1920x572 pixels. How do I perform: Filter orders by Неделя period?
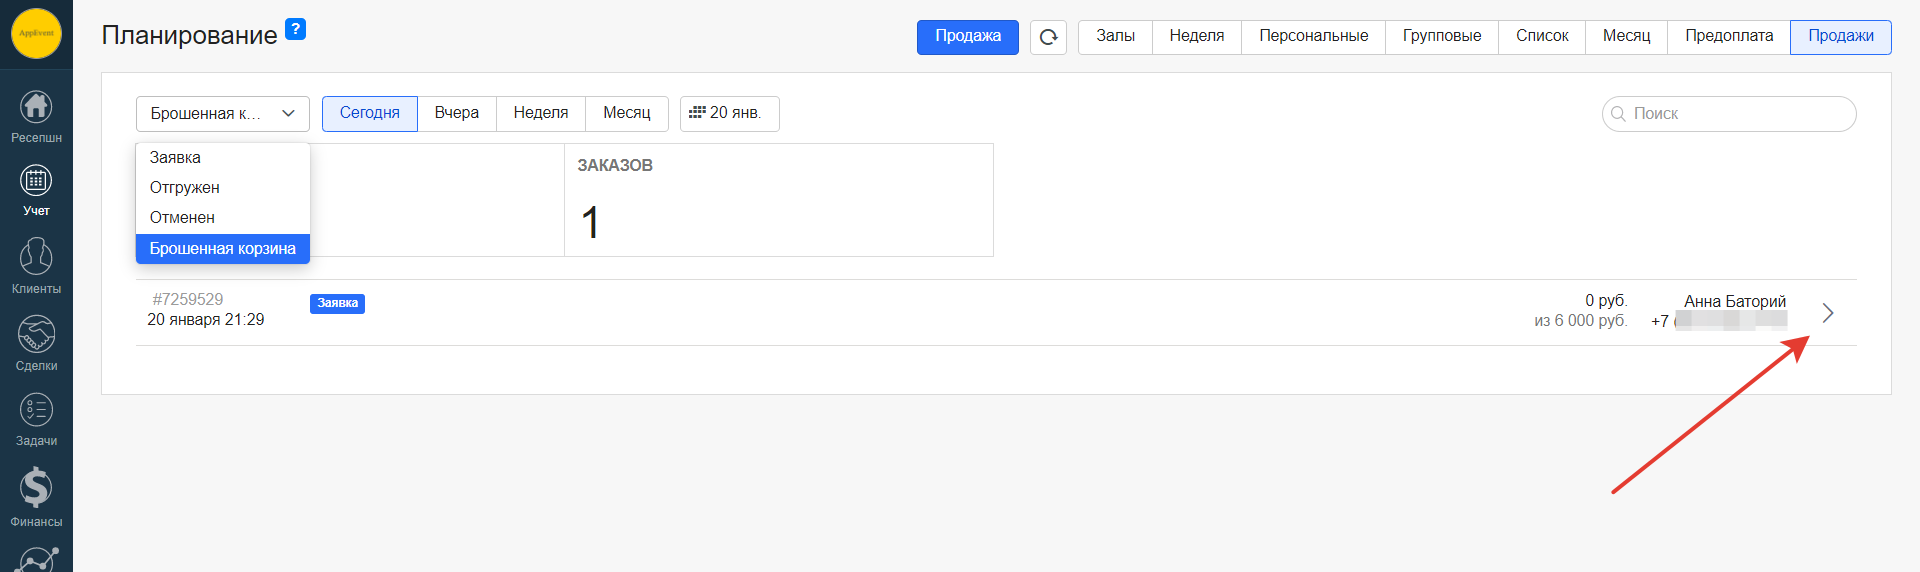tap(540, 114)
